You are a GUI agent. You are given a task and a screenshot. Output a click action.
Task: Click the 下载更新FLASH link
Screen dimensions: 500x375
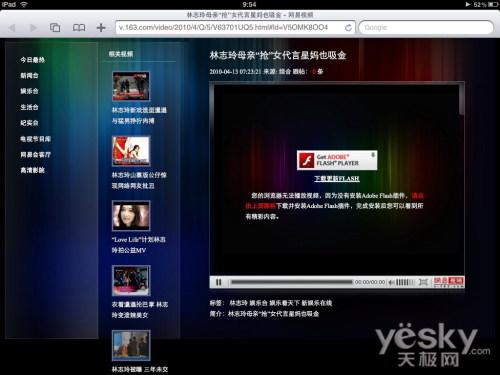pos(337,178)
